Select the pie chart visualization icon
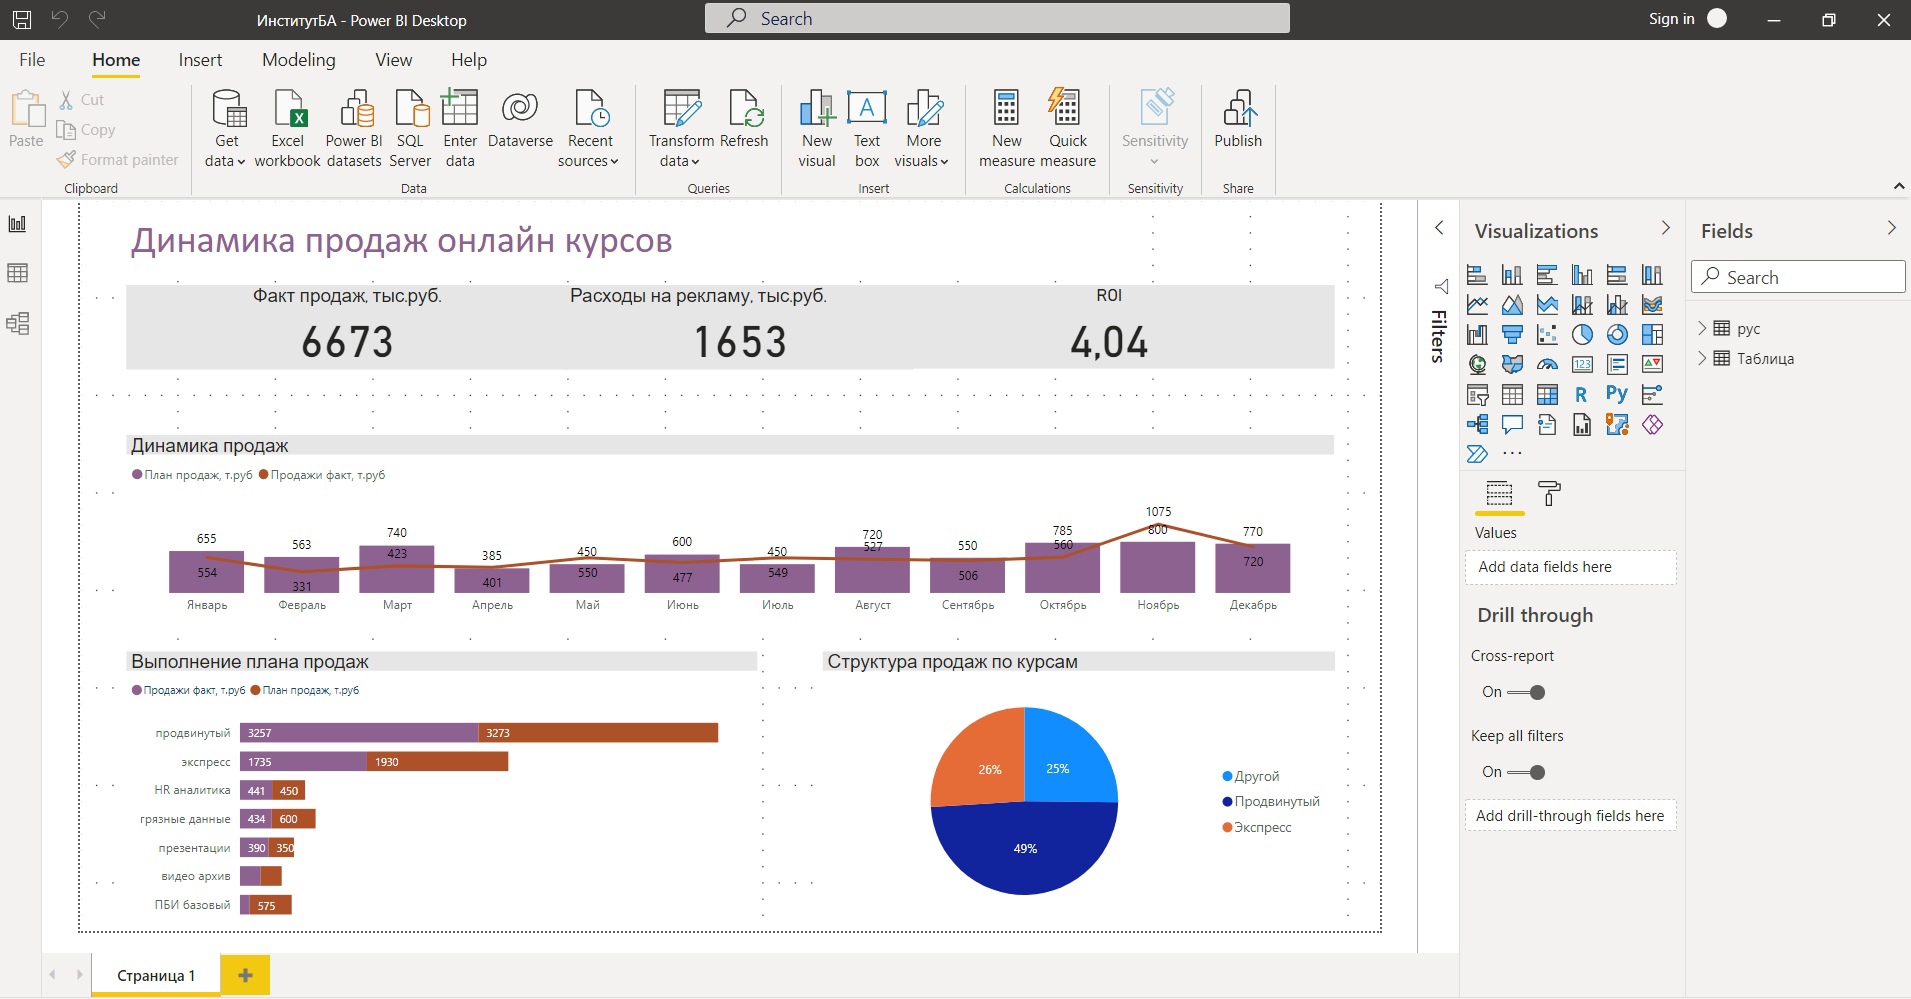 click(x=1582, y=335)
